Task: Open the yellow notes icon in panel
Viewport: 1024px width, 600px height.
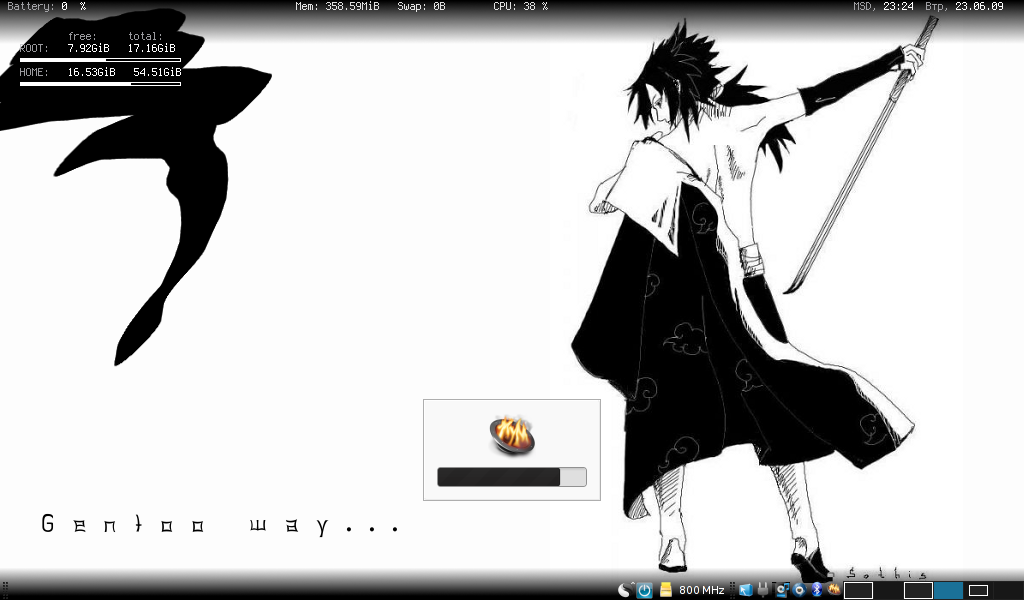Action: click(665, 590)
